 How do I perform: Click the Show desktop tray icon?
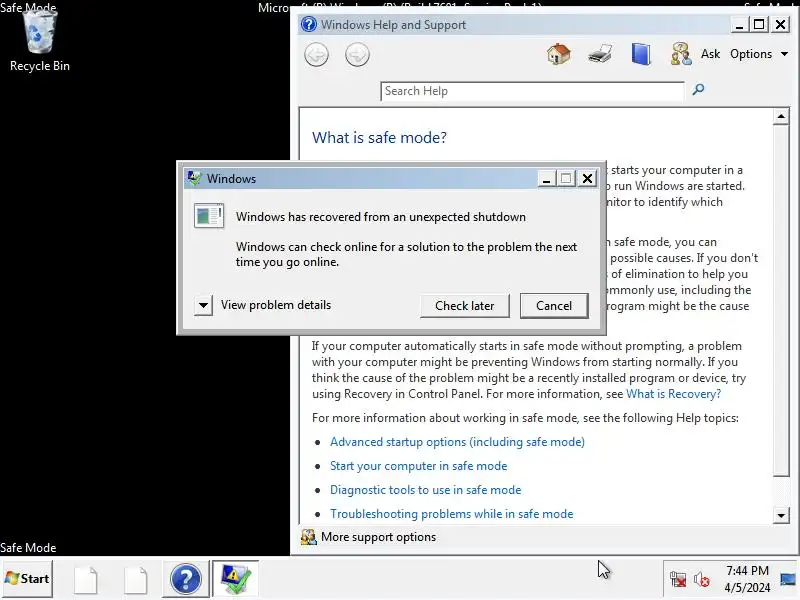pyautogui.click(x=789, y=579)
